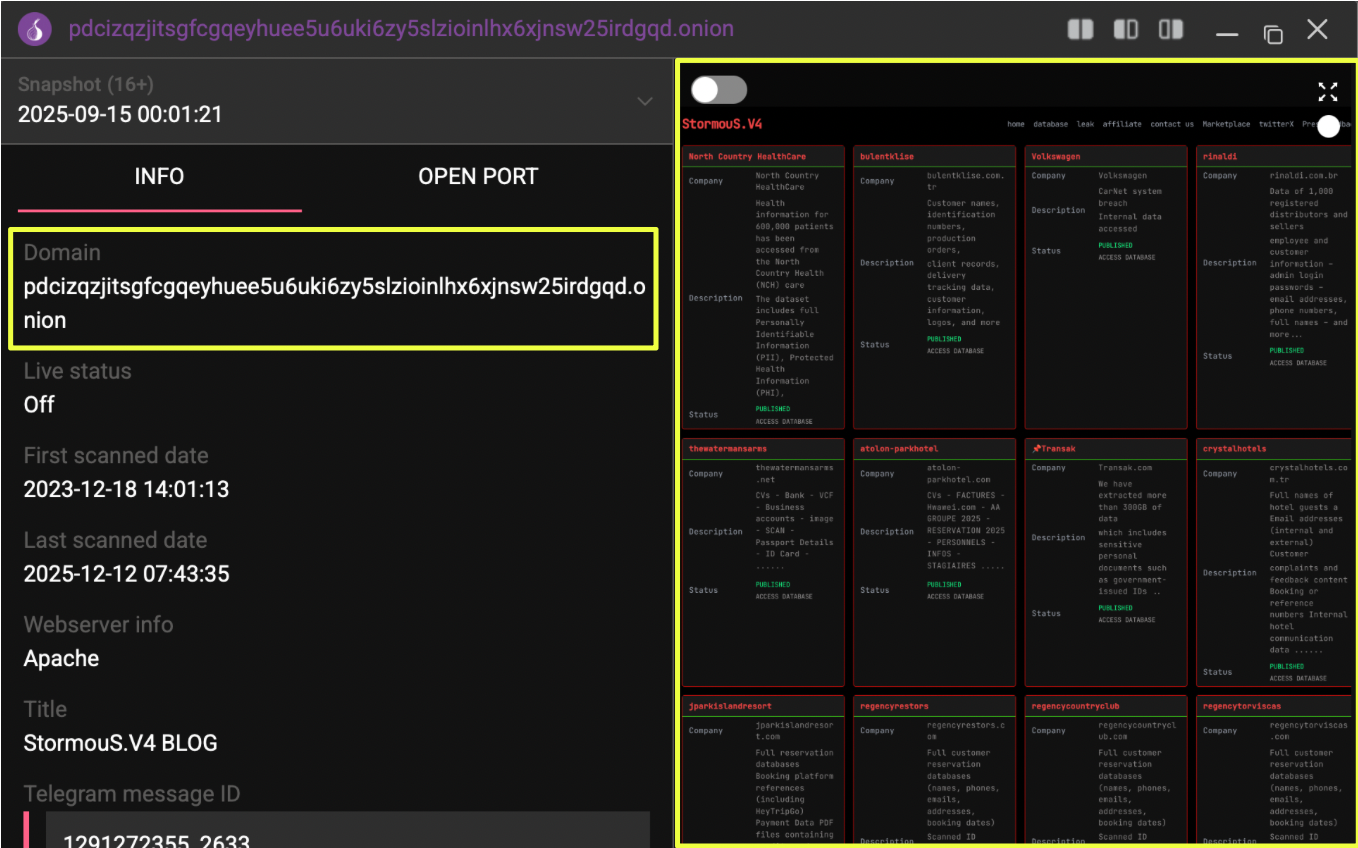The image size is (1358, 848).
Task: Click the purple onion address in the title bar
Action: [x=401, y=29]
